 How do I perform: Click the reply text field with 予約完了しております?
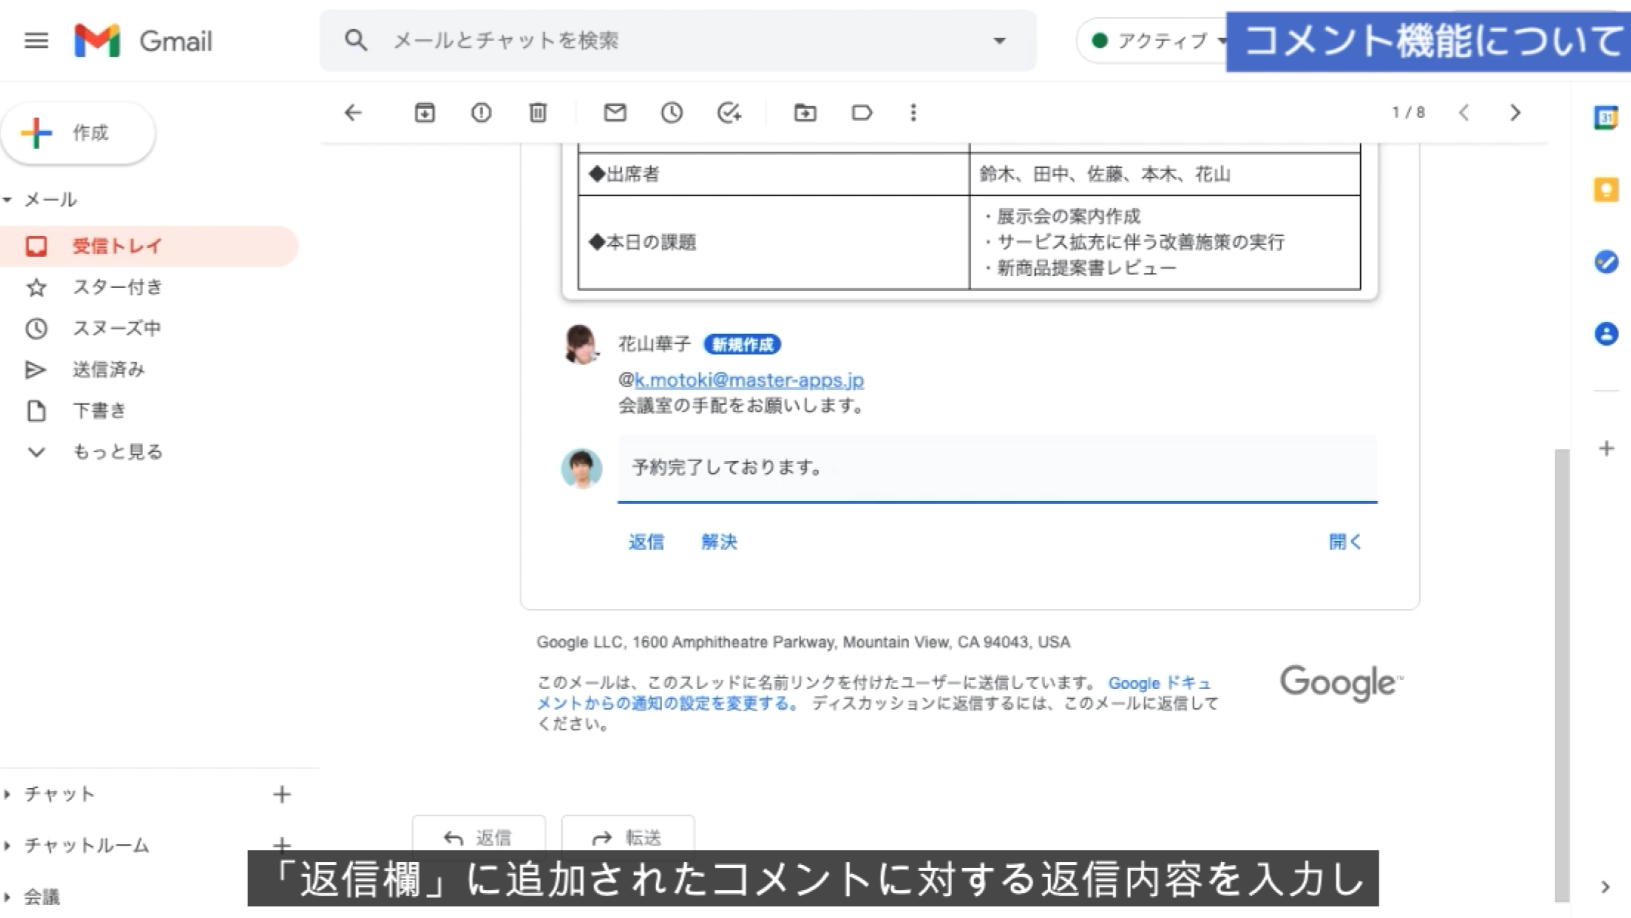click(997, 468)
